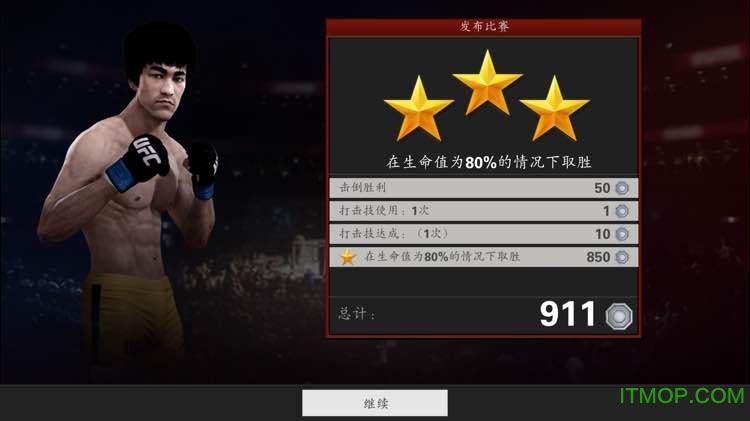Click the large coin icon next to 911
Image resolution: width=750 pixels, height=421 pixels.
click(x=618, y=316)
